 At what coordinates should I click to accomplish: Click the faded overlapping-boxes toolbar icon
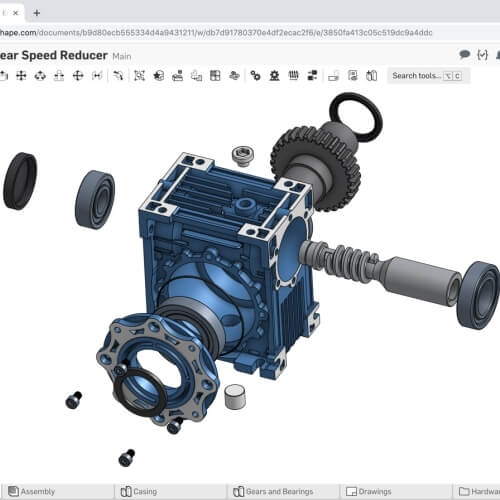tap(196, 76)
